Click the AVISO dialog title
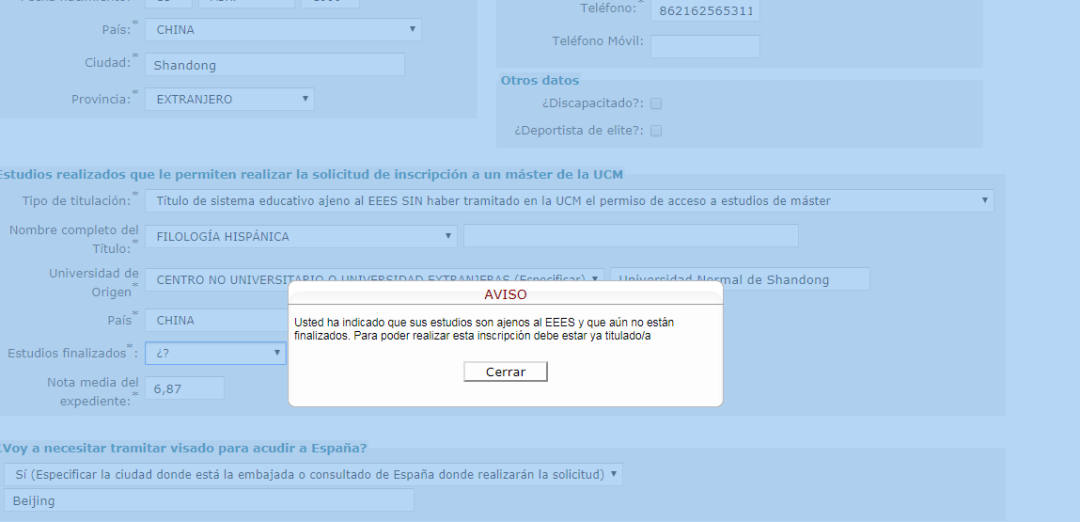The width and height of the screenshot is (1080, 522). pos(506,295)
